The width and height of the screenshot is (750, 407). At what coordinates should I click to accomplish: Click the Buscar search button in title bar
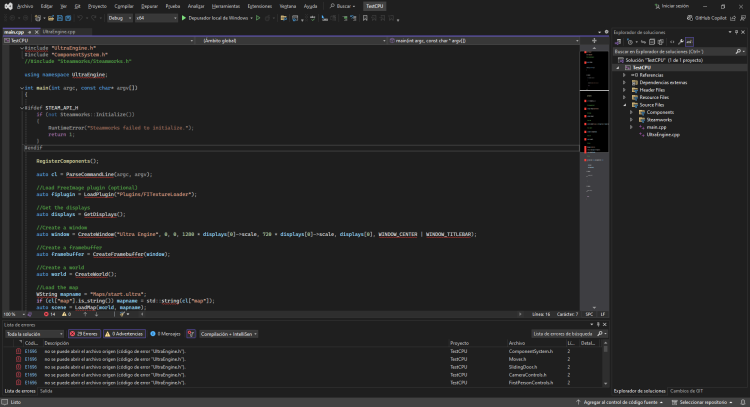(342, 6)
